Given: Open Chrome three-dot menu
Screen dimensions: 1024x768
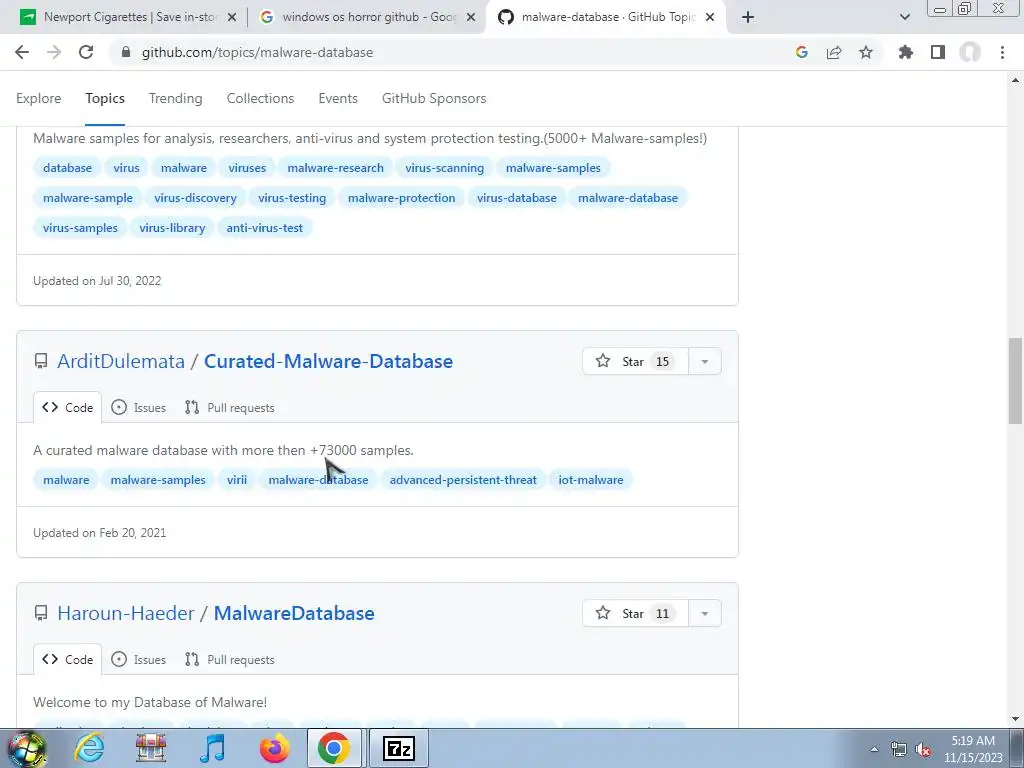Looking at the screenshot, I should point(1002,52).
